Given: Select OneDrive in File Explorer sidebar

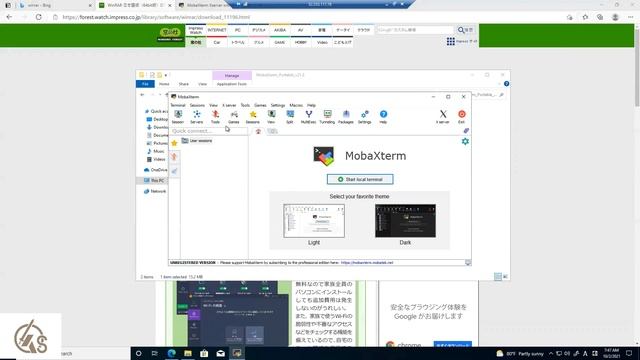Looking at the screenshot, I should 156,170.
